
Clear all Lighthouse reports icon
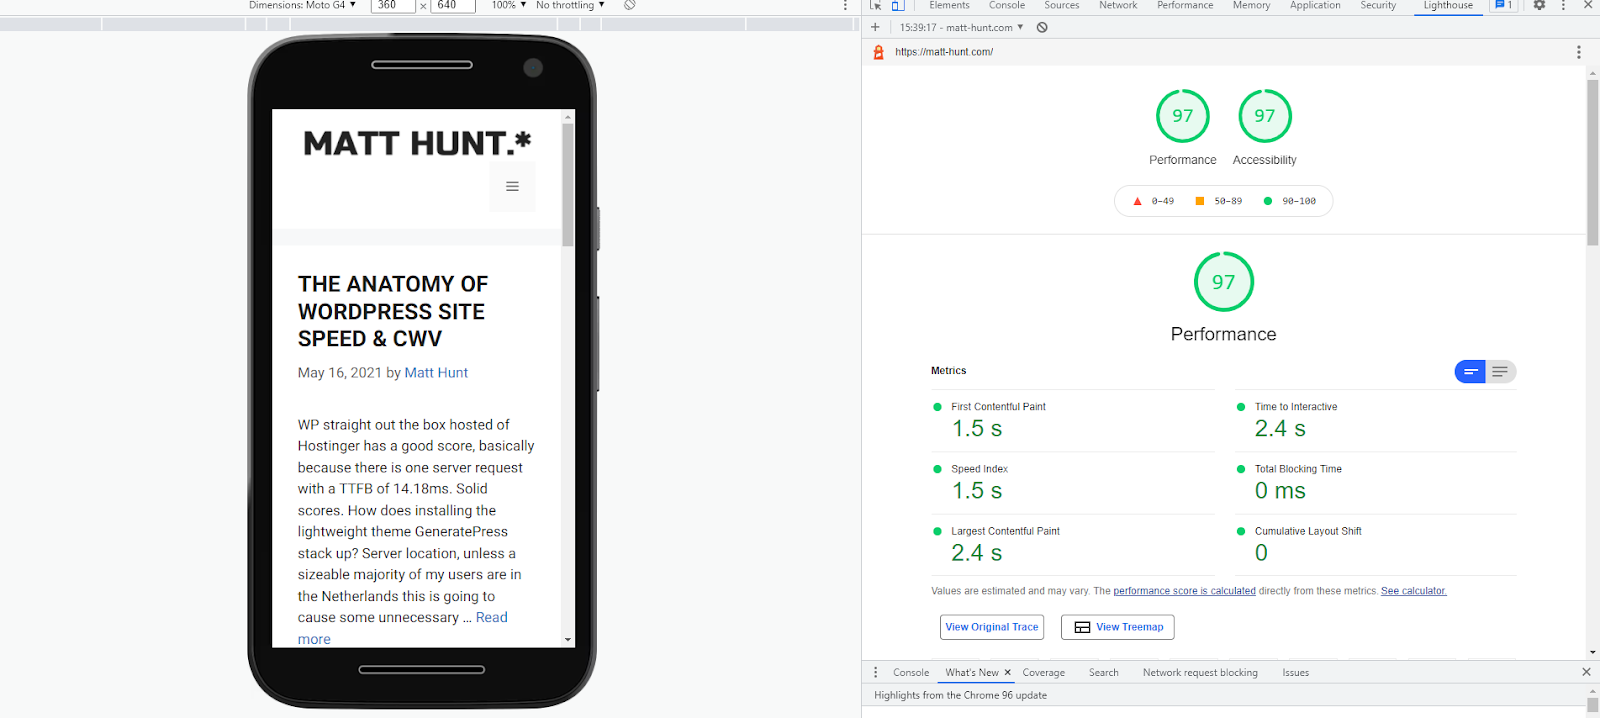1042,27
